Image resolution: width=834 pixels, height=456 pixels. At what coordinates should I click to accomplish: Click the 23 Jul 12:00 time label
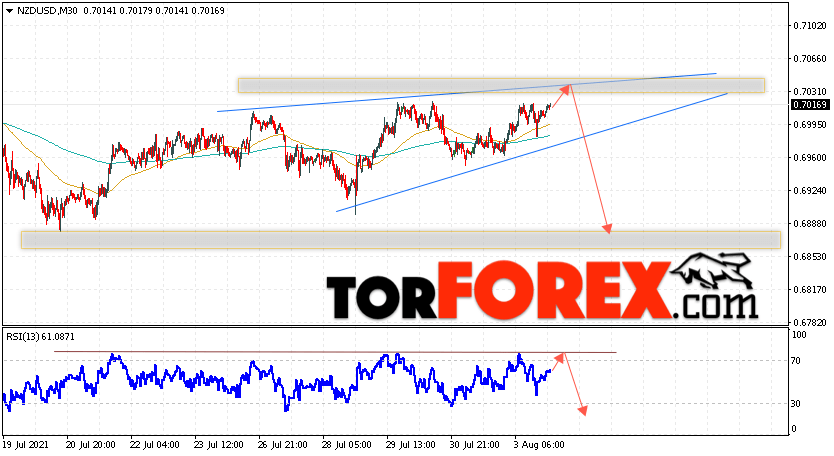[x=219, y=444]
